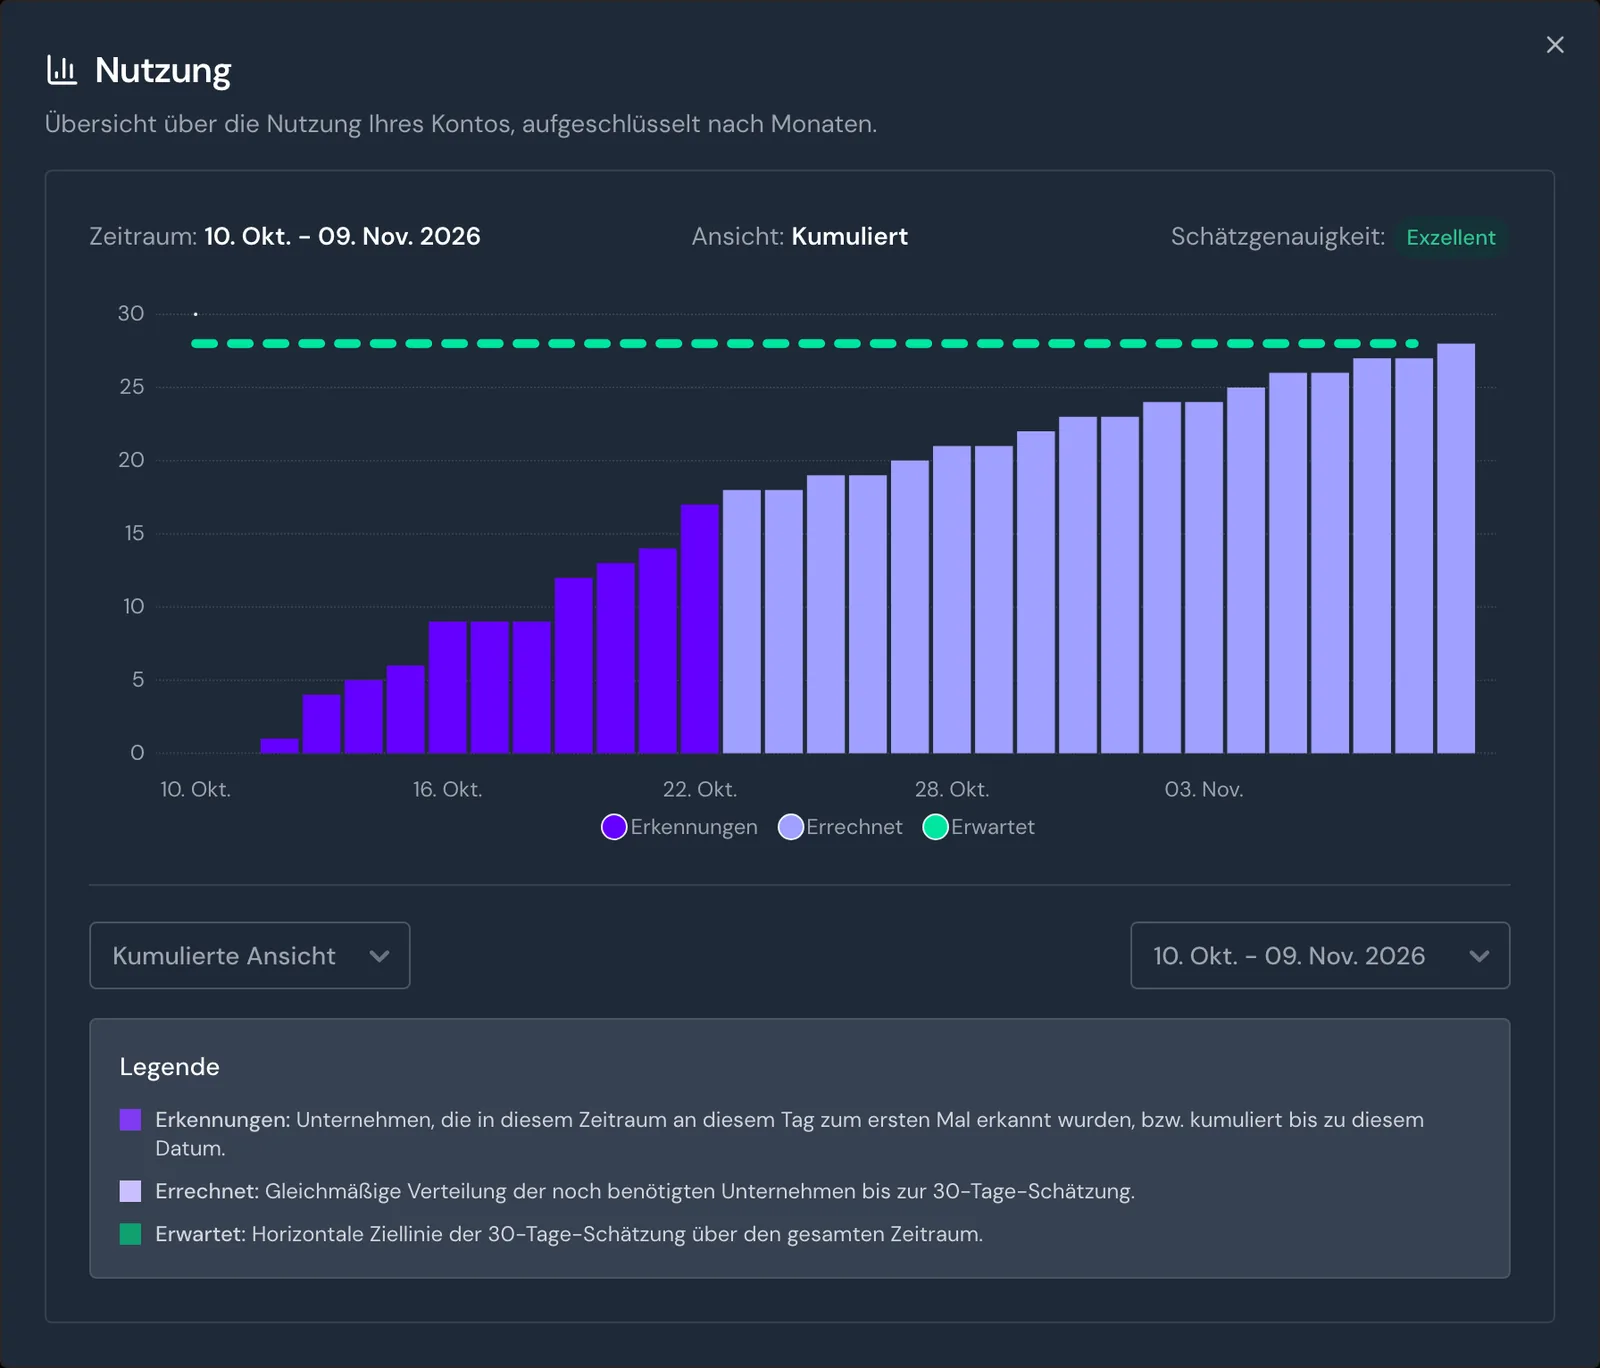Open the 10. Okt. – 09. Nov. 2026 period dropdown
The image size is (1600, 1368).
(1320, 956)
